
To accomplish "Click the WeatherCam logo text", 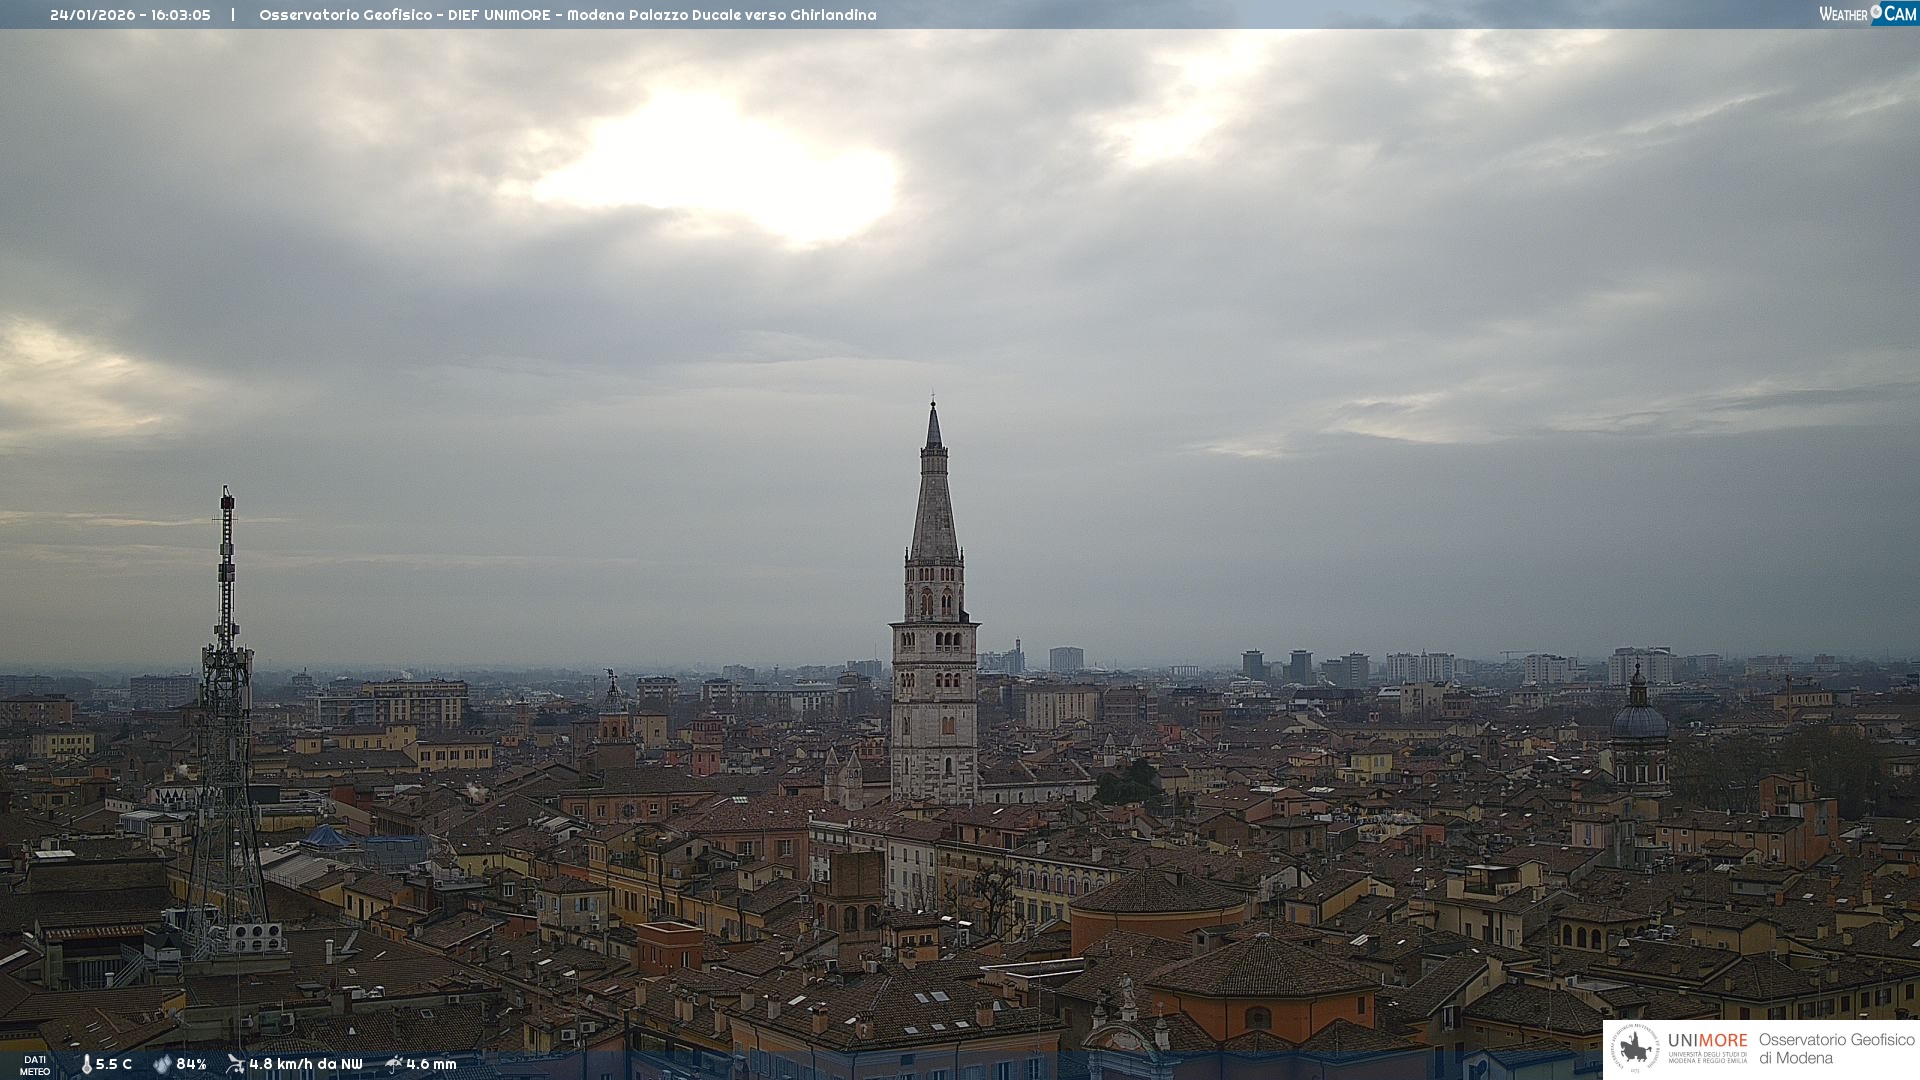I will click(1843, 14).
